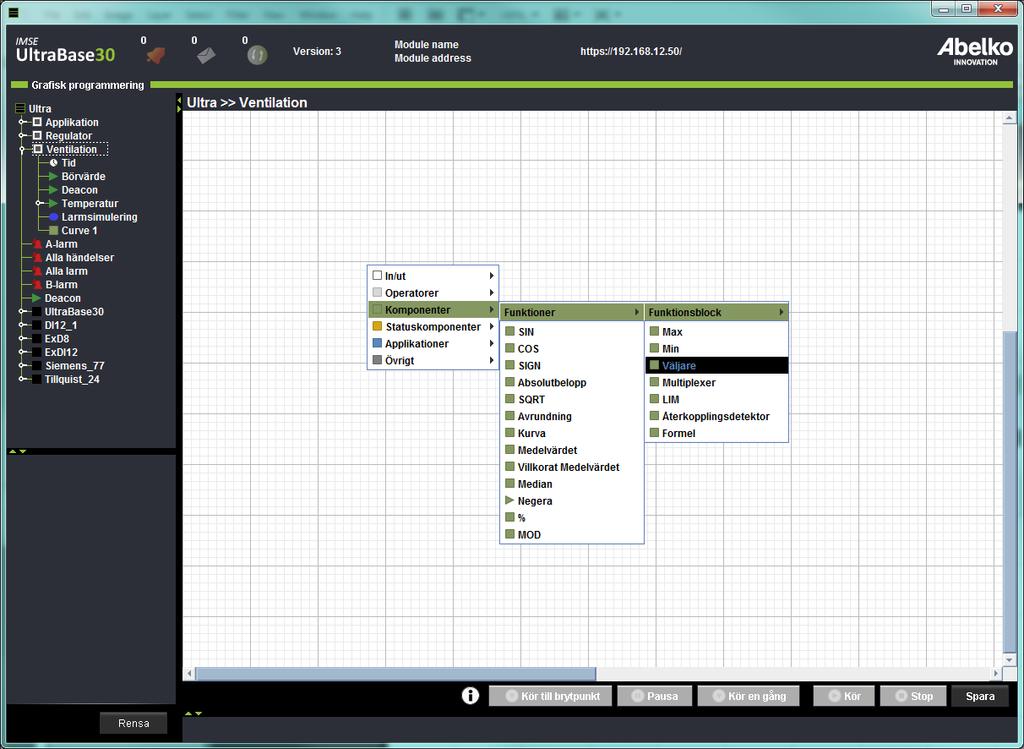This screenshot has width=1024, height=749.
Task: Click Kör en gång button
Action: [x=749, y=696]
